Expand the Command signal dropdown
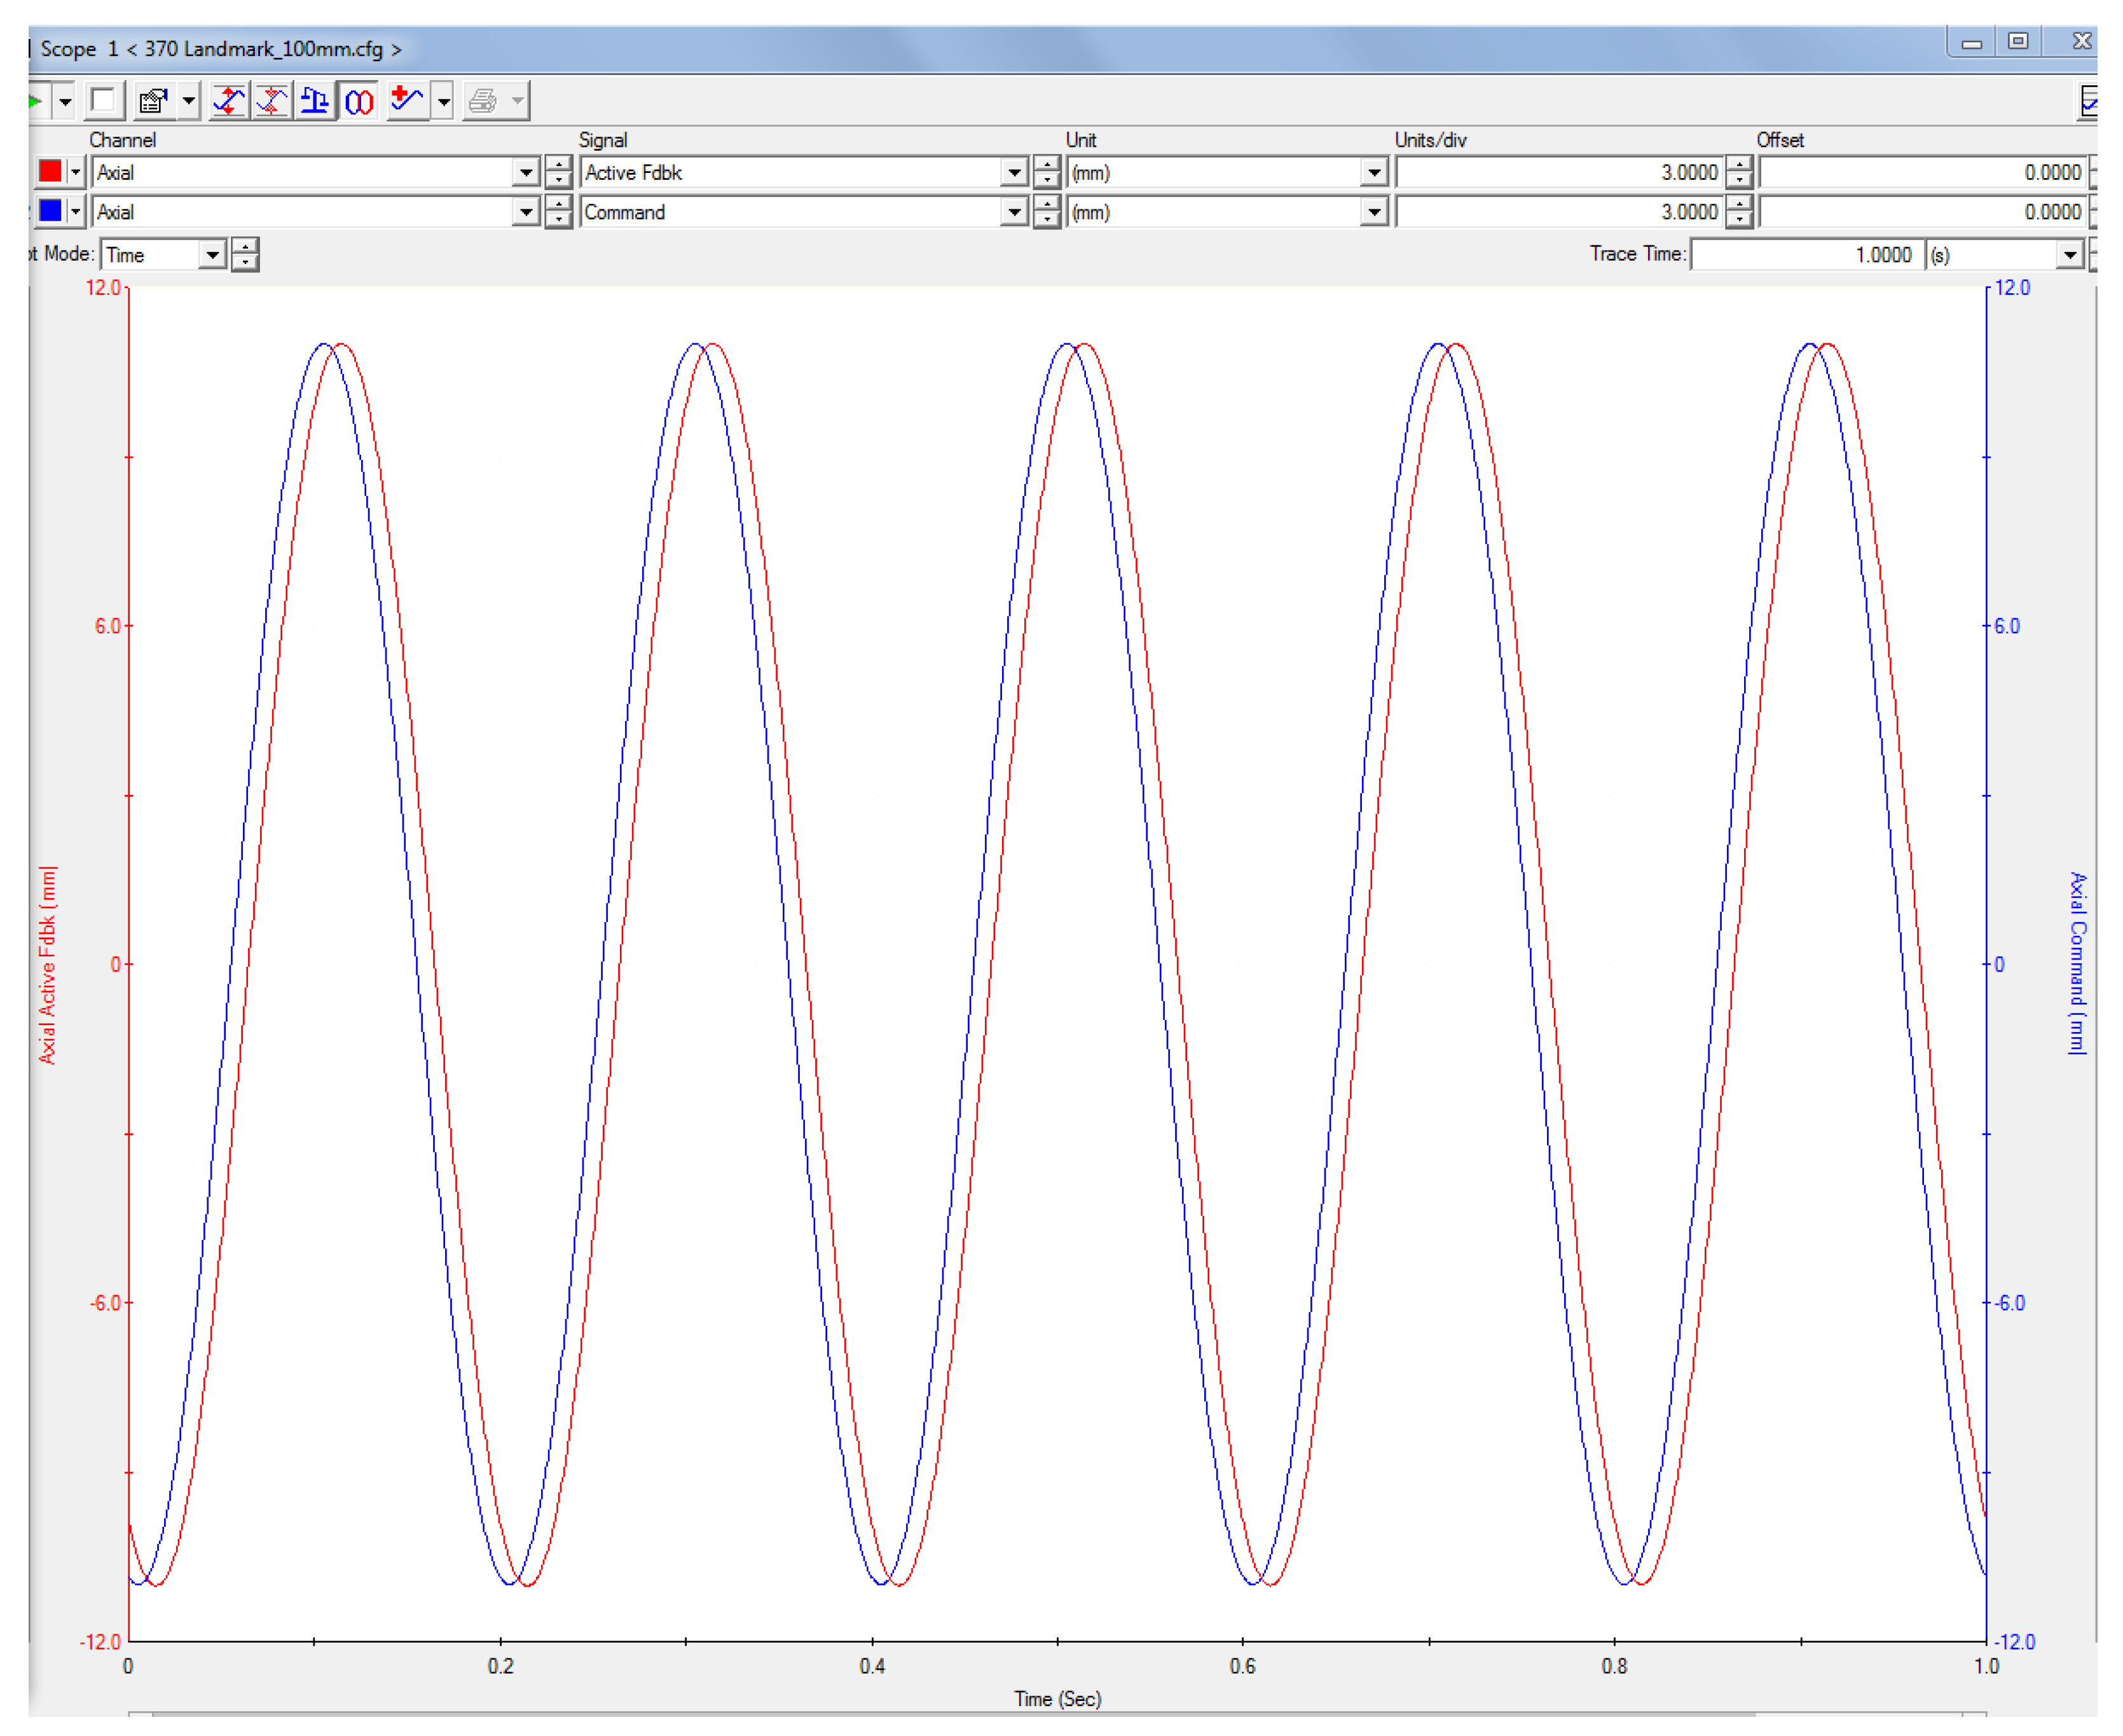Image resolution: width=2123 pixels, height=1736 pixels. pos(1014,212)
